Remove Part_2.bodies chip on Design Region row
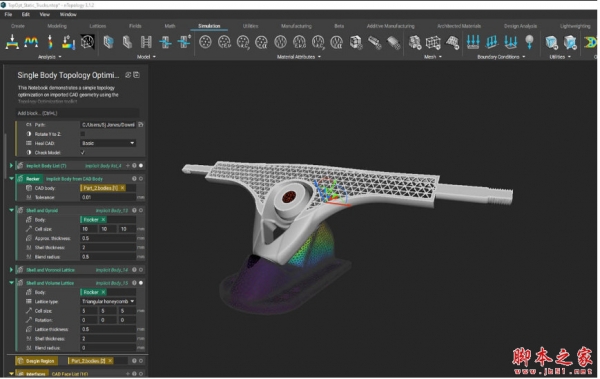Image resolution: width=600 pixels, height=379 pixels. (110, 361)
